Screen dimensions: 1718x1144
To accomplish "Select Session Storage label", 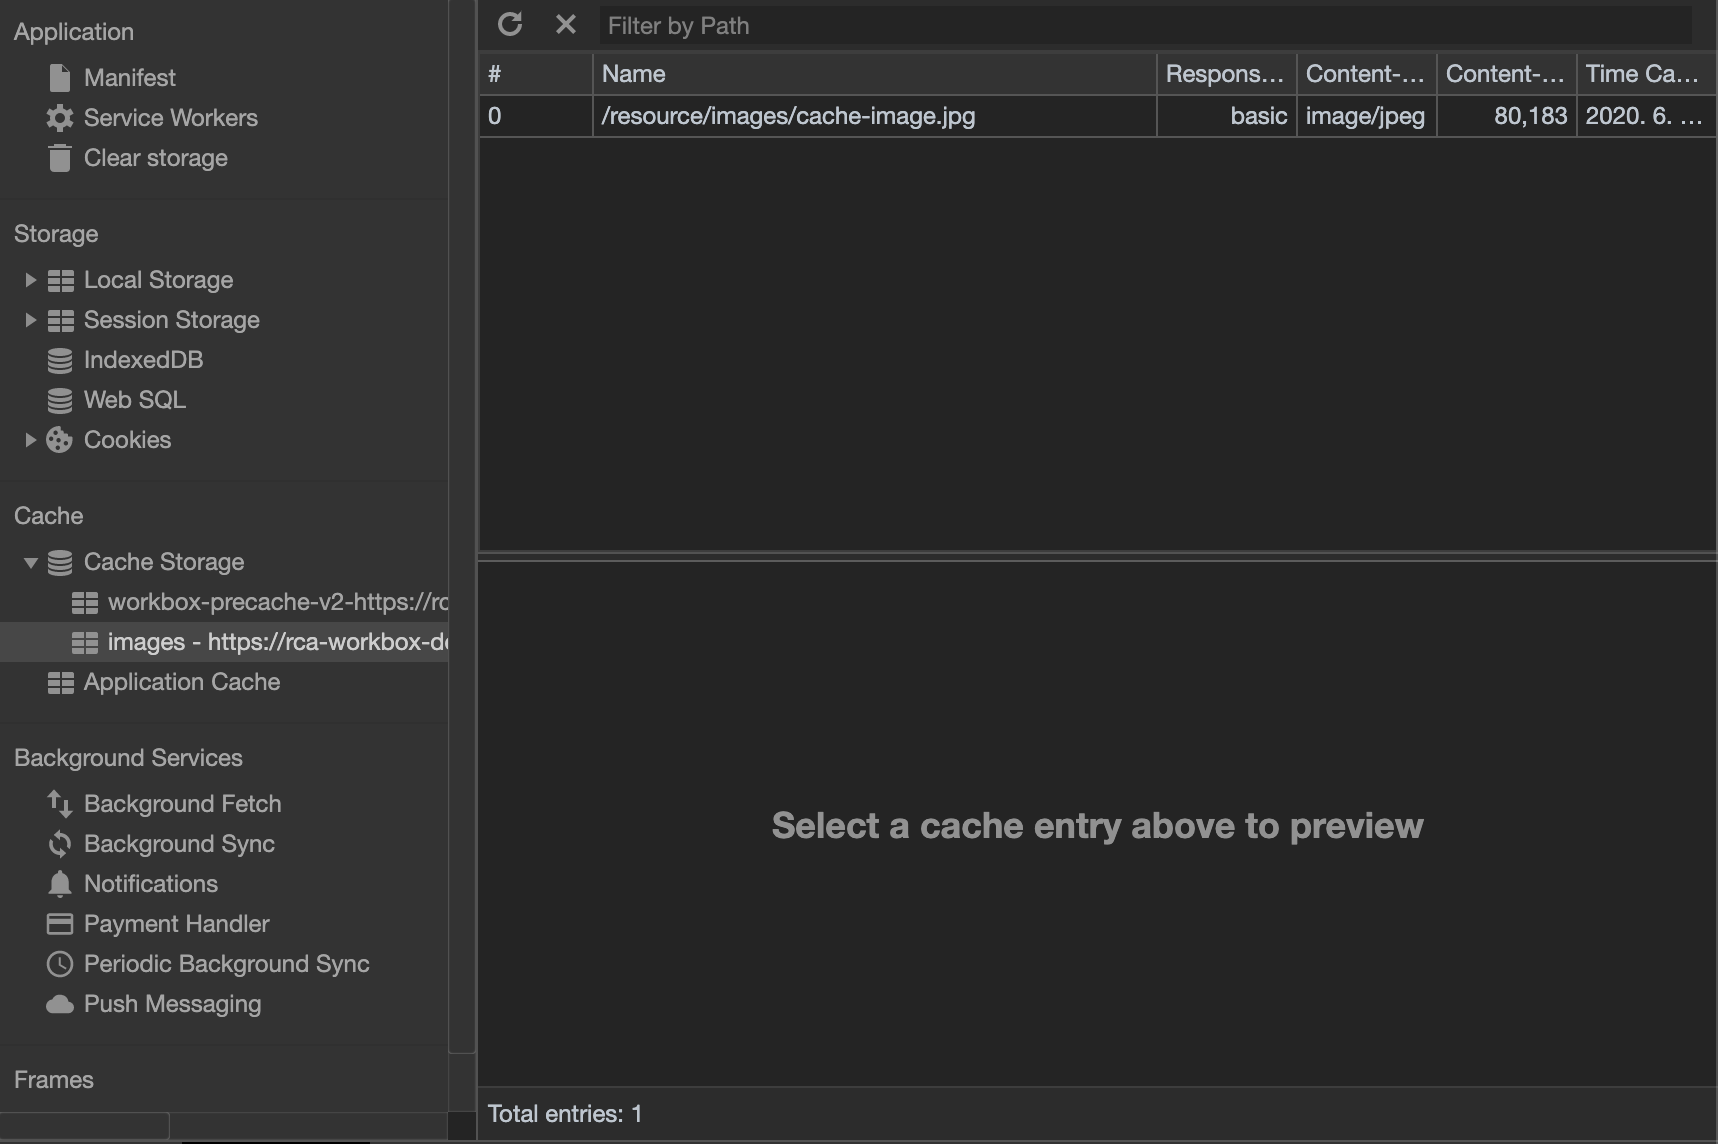I will click(172, 320).
